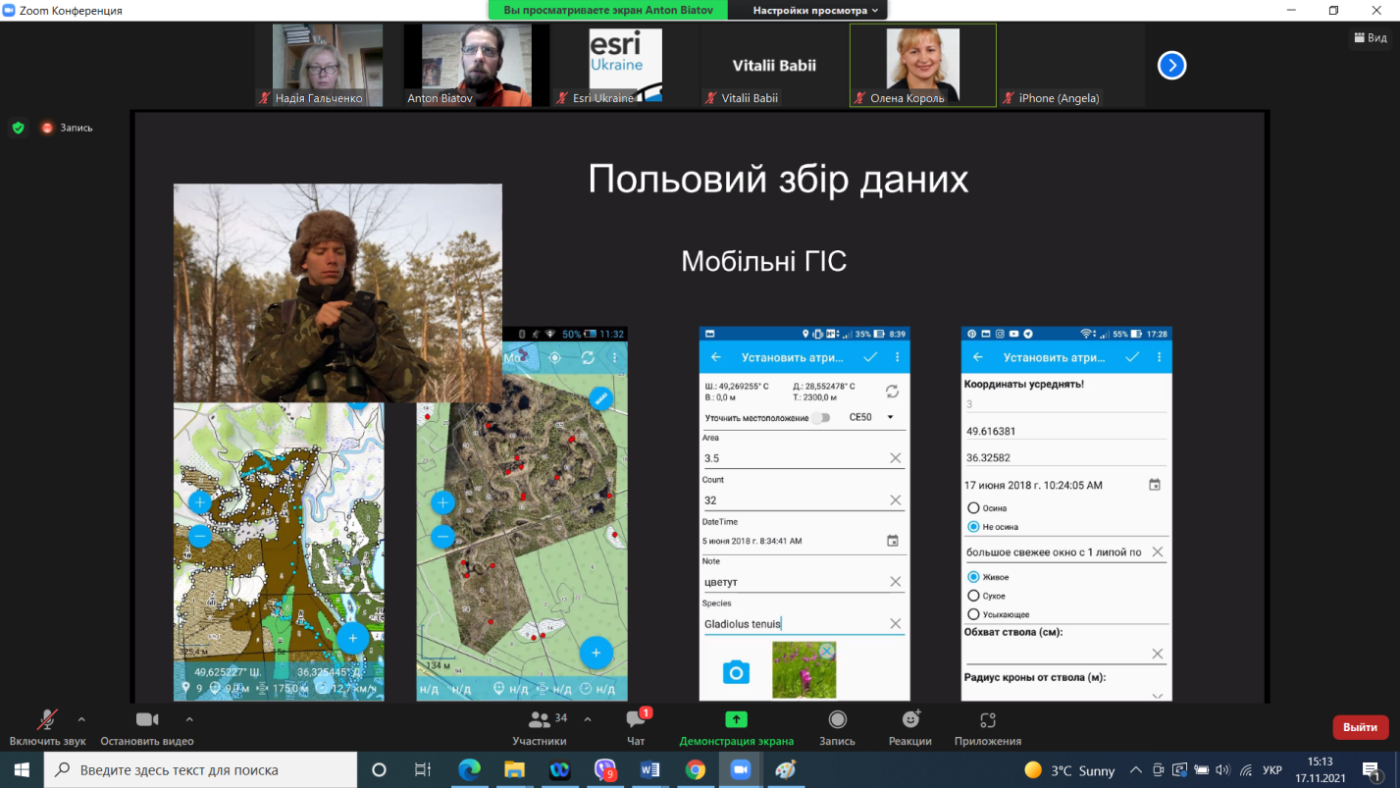Click the latitude field 49.616381

point(1066,432)
